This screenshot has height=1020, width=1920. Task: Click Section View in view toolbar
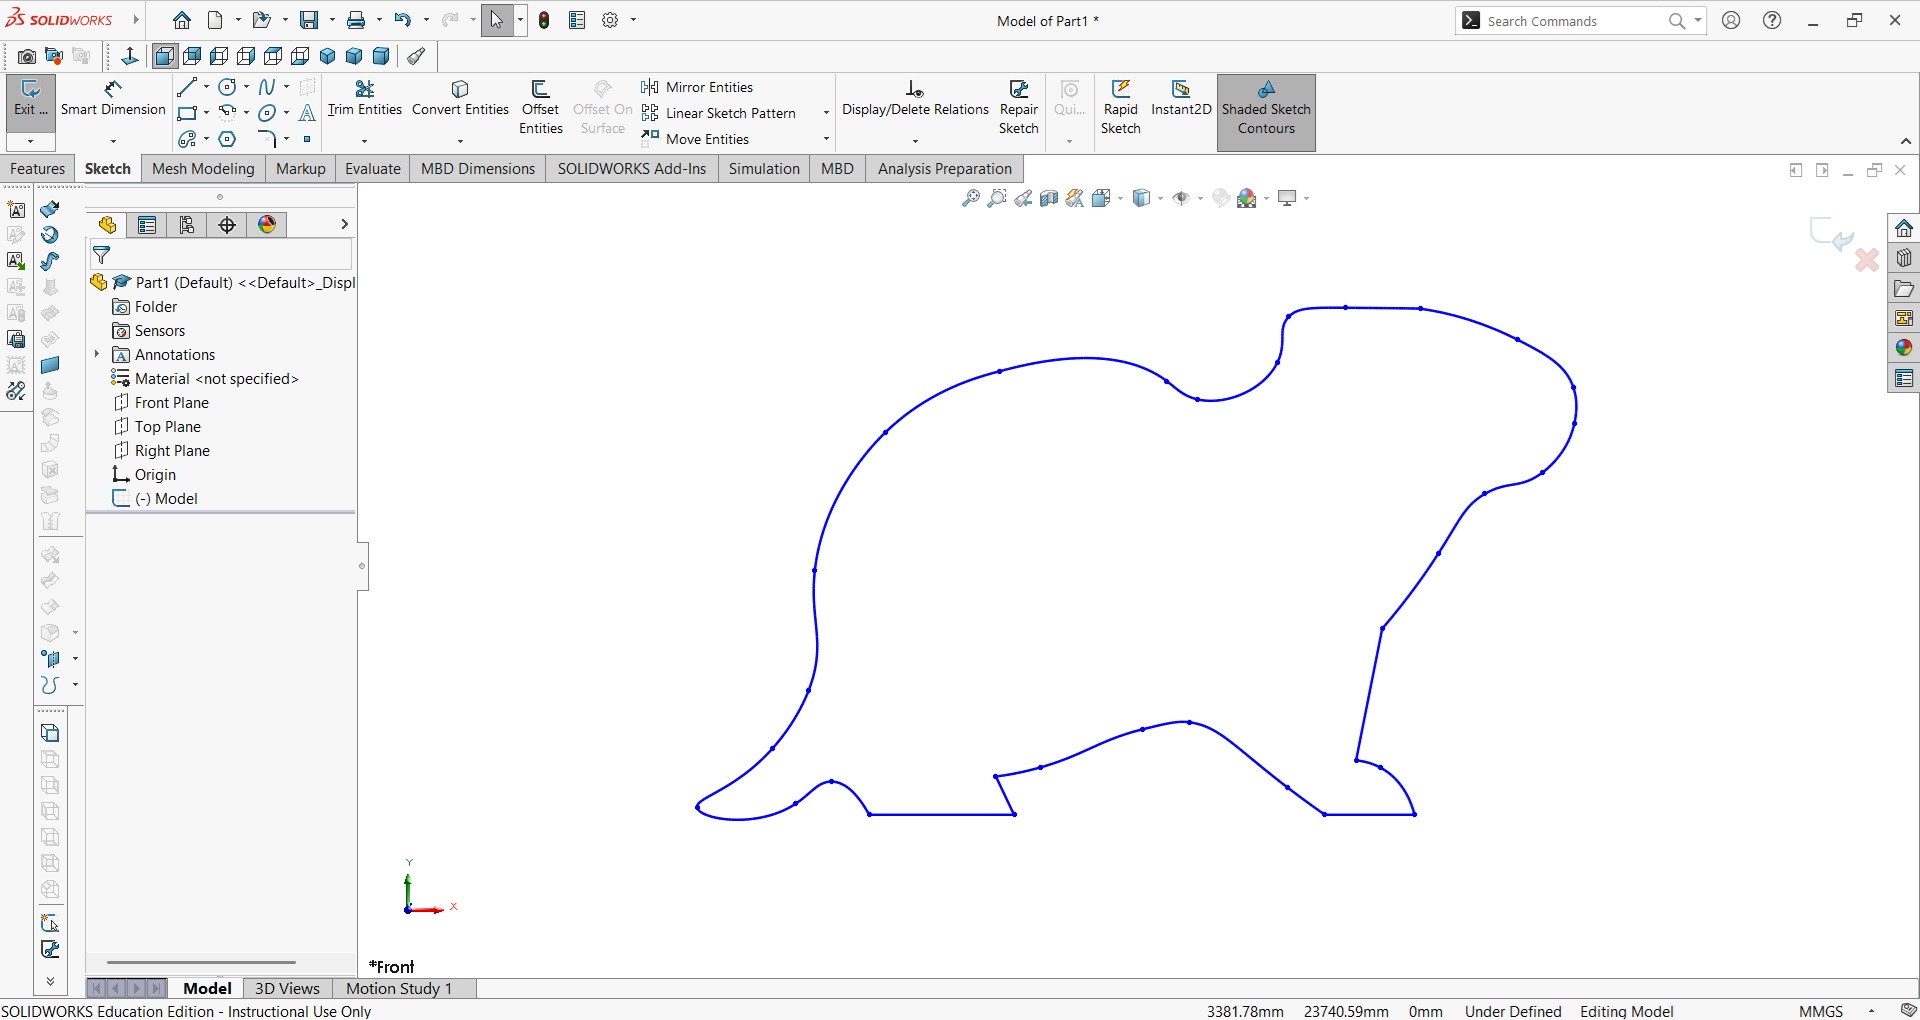click(1049, 198)
